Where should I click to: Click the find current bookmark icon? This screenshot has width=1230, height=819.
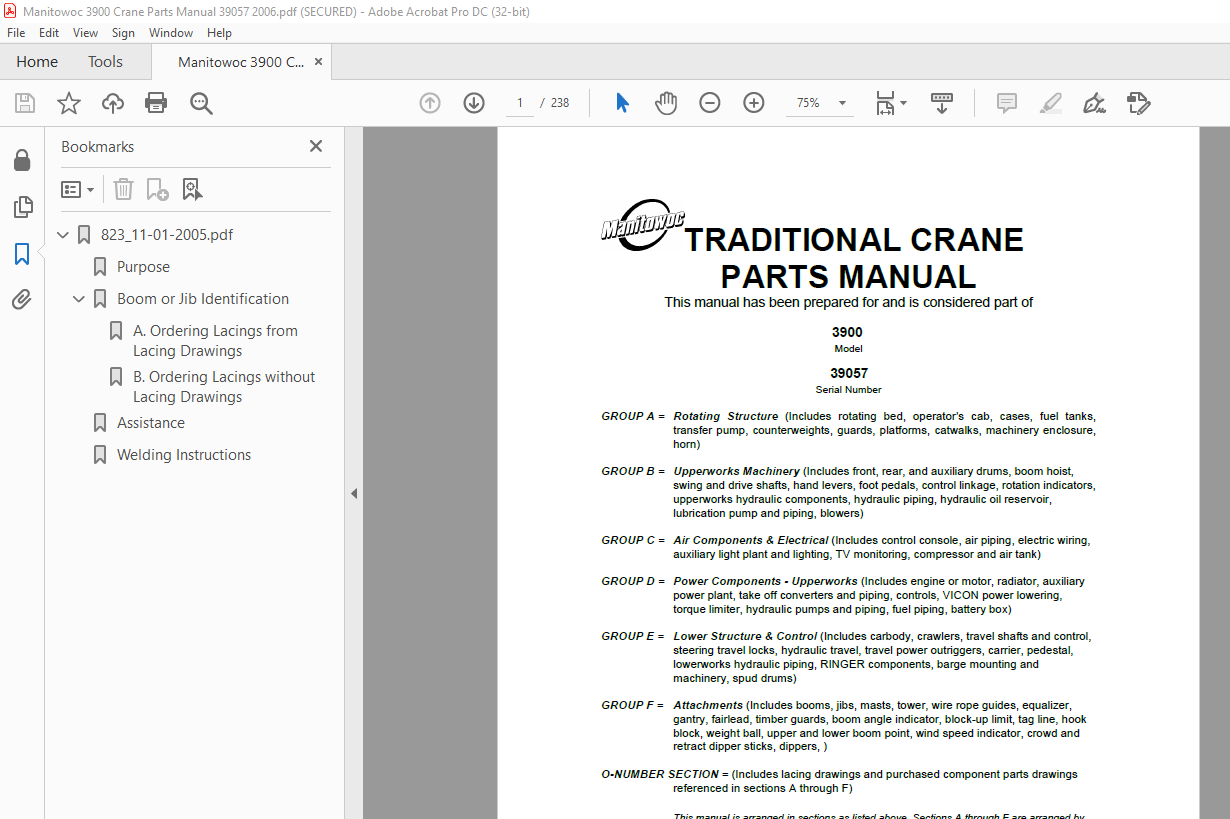(x=192, y=189)
